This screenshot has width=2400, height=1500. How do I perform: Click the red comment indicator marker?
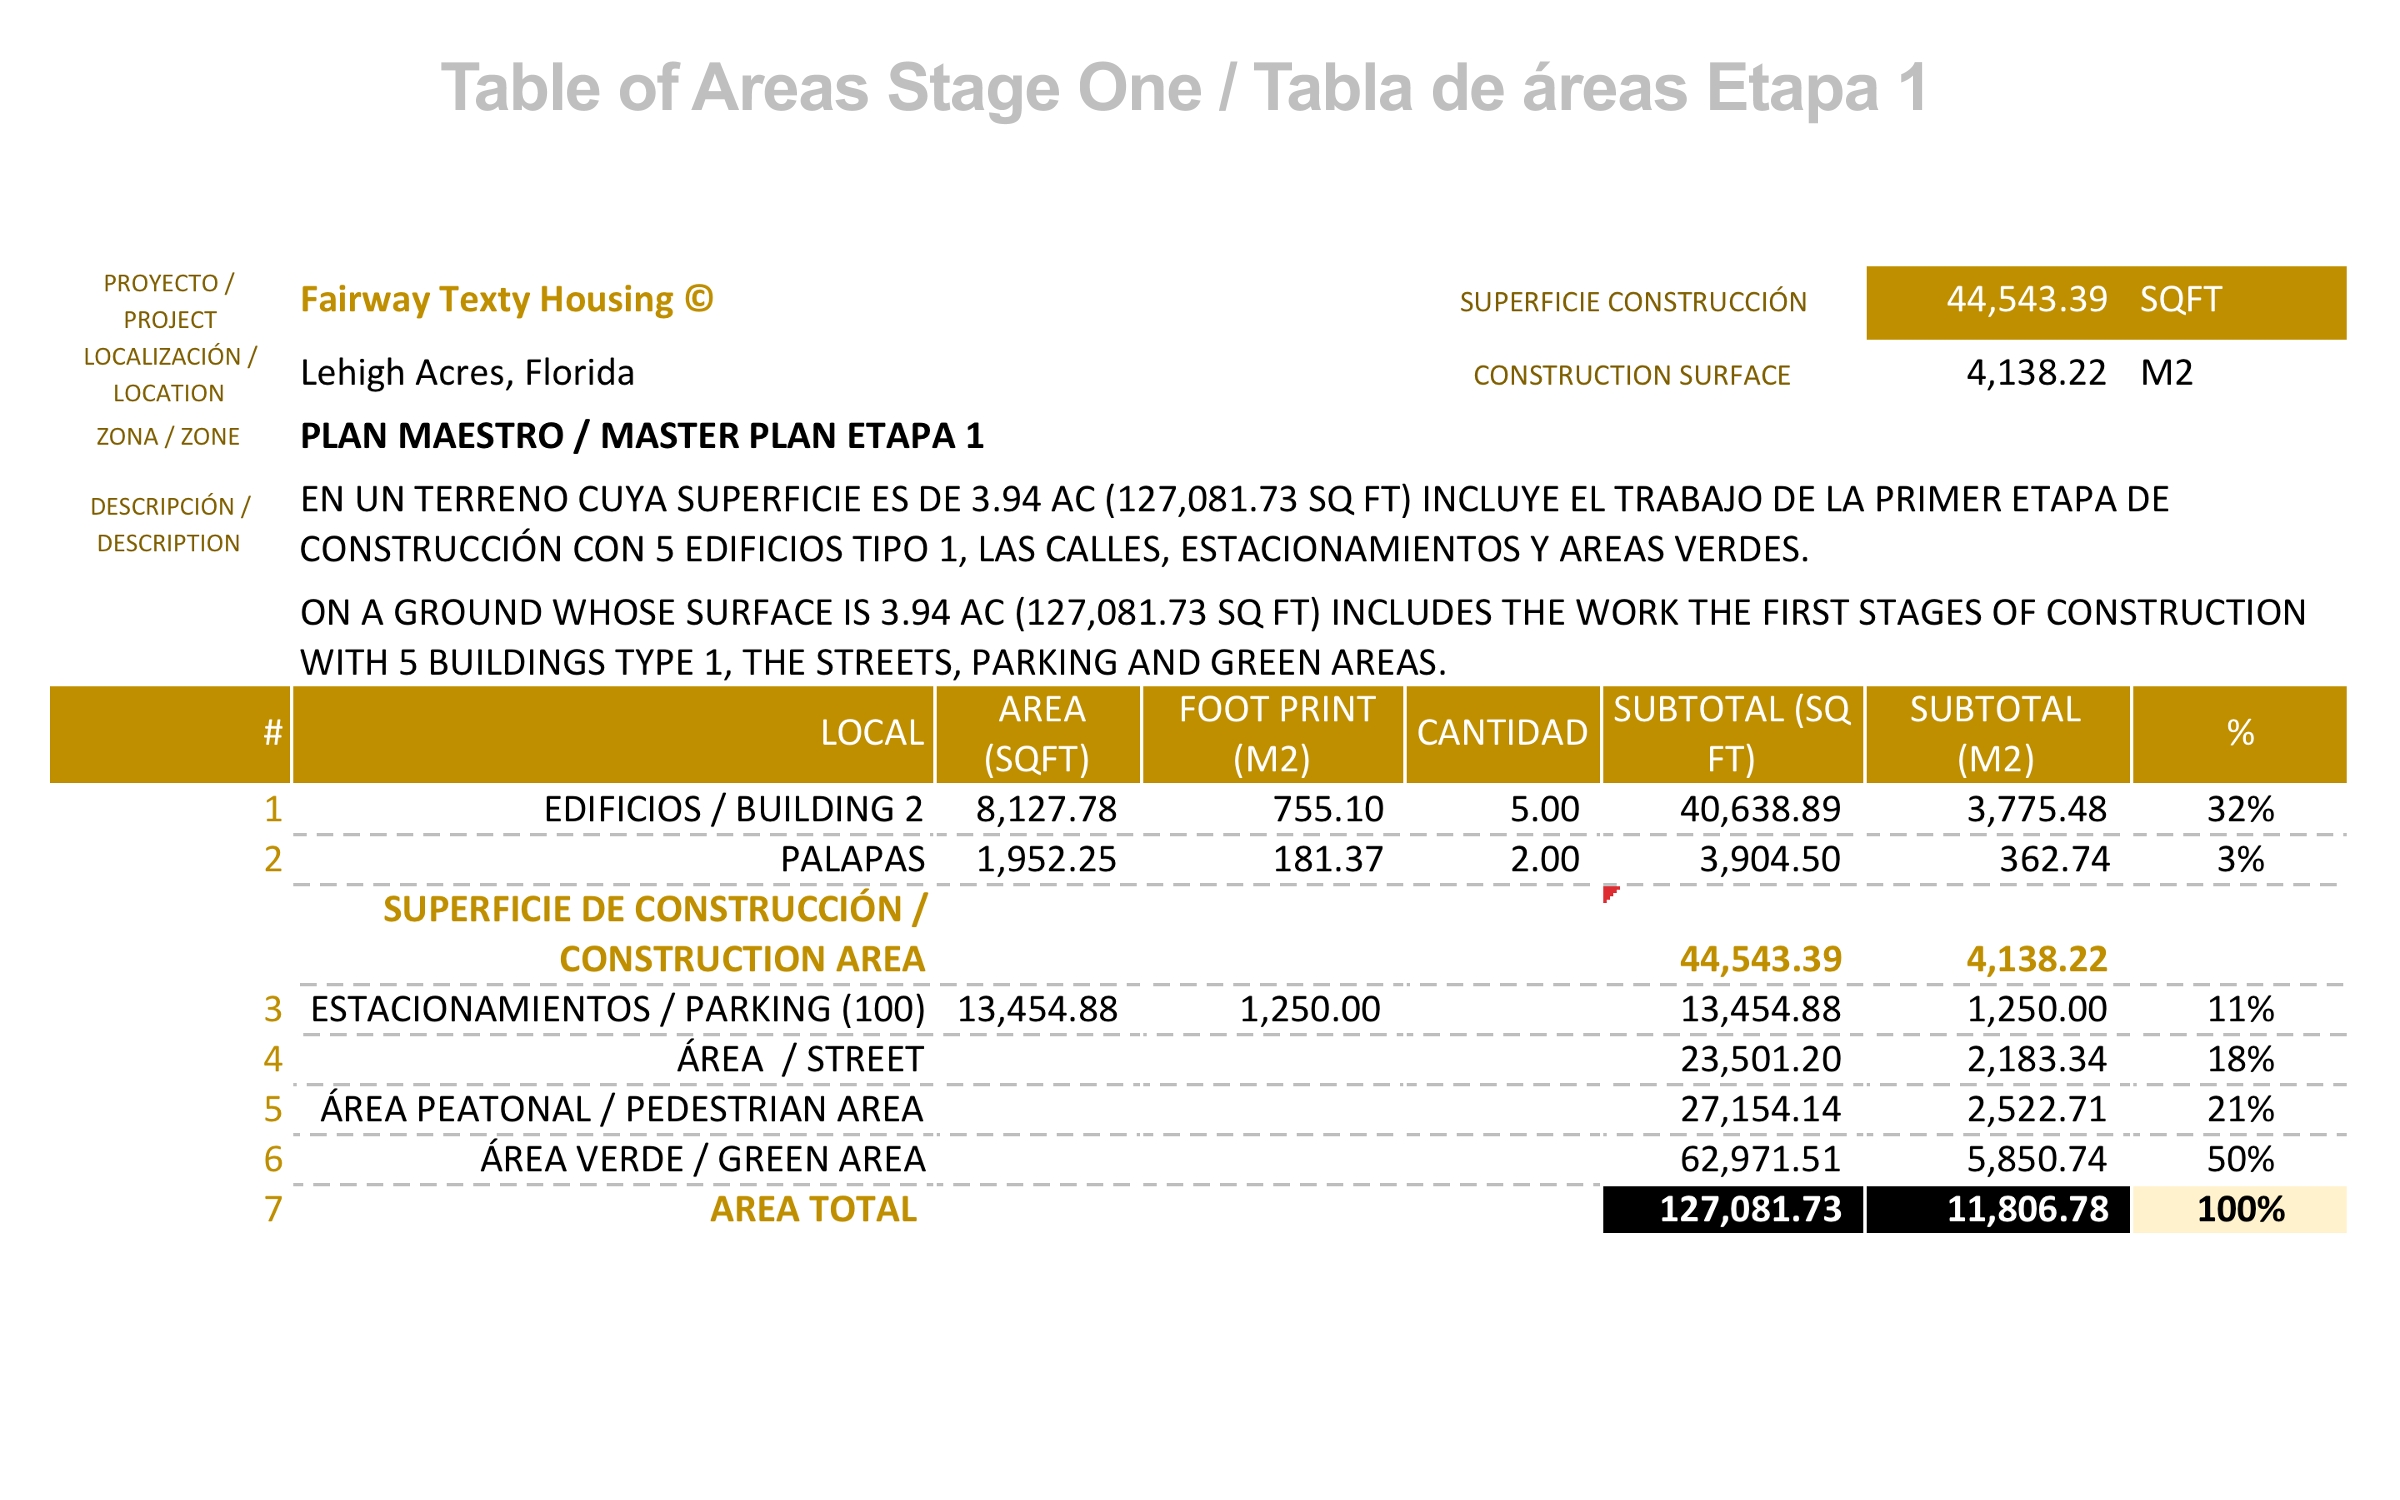(1609, 892)
